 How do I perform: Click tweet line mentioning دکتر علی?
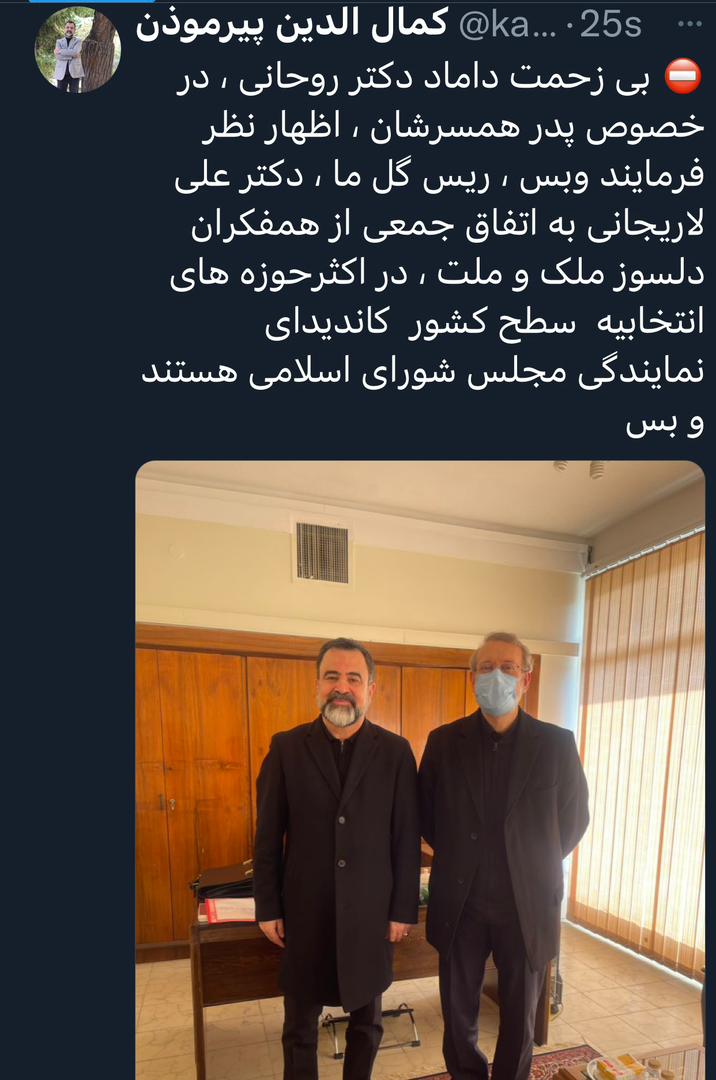(439, 176)
